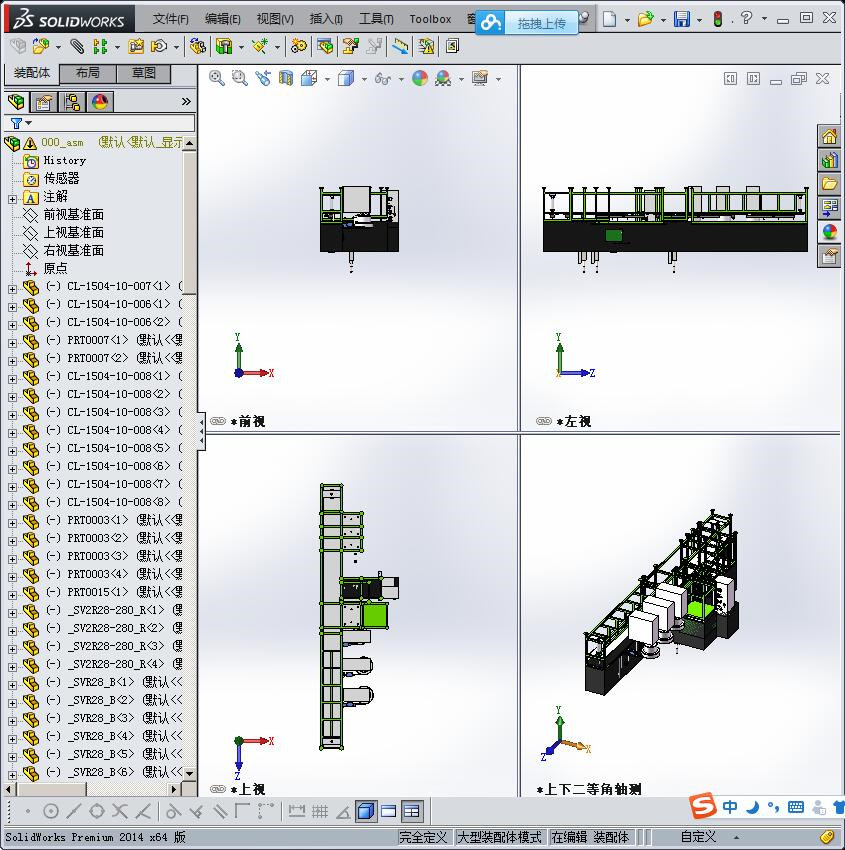Screen dimensions: 845x850
Task: Expand the CL-1504-10-007<1> component node
Action: (x=12, y=289)
